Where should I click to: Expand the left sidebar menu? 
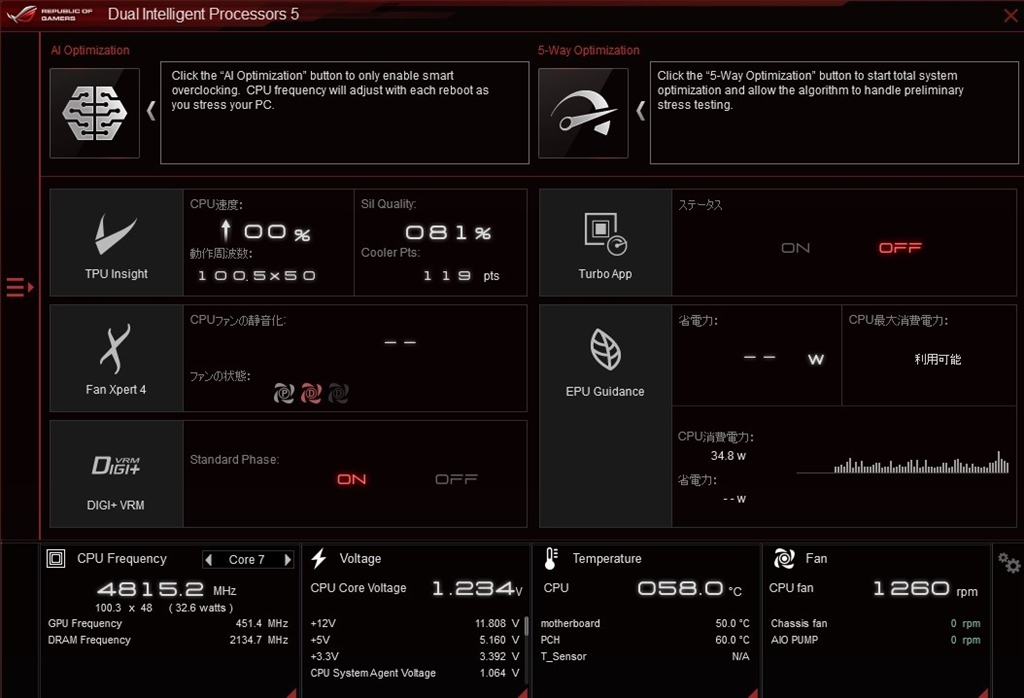tap(20, 287)
